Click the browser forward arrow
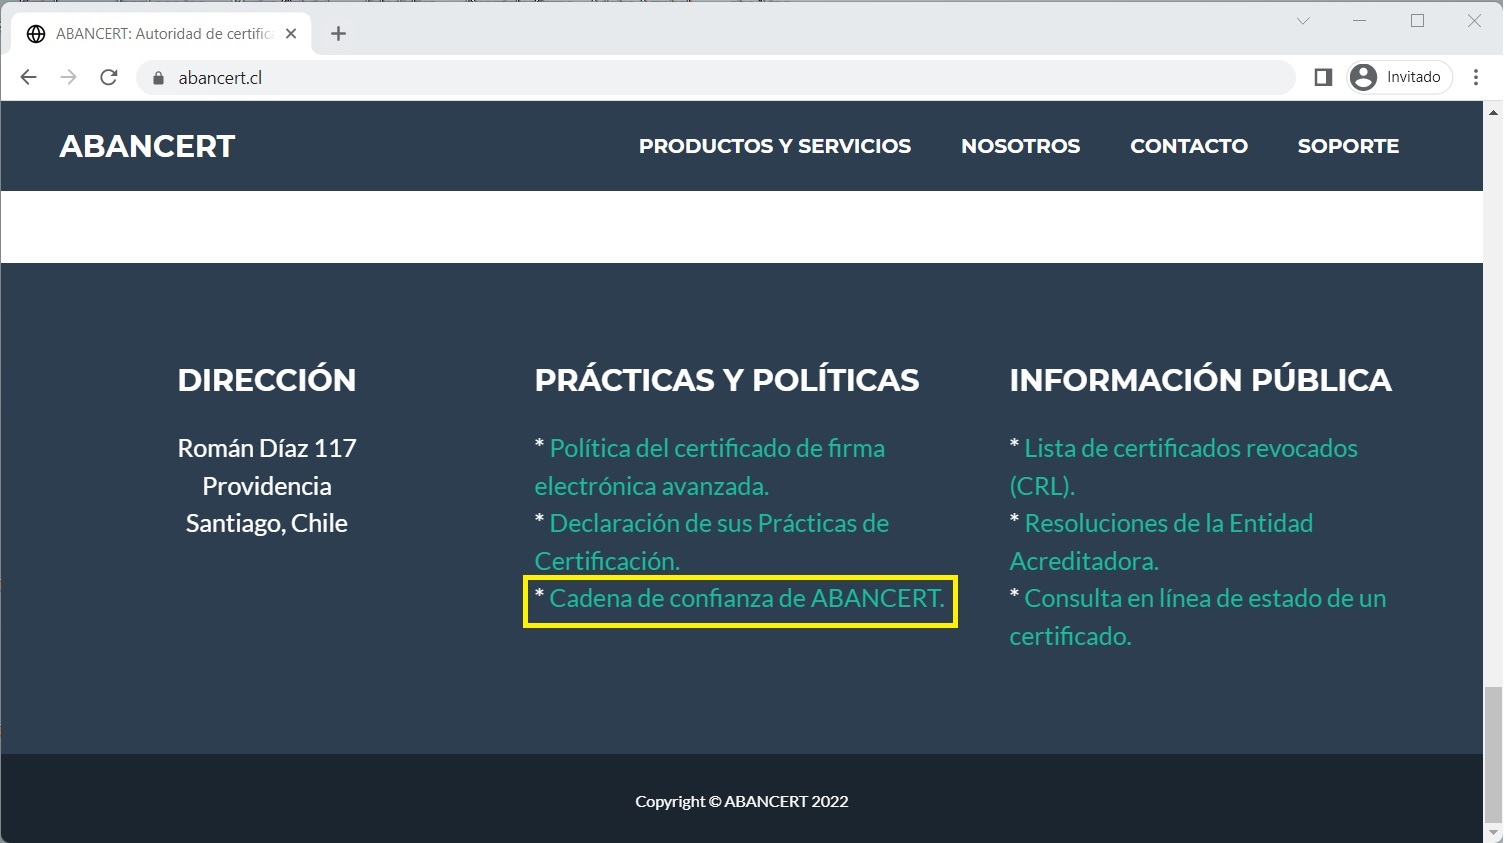This screenshot has height=843, width=1505. [x=68, y=77]
